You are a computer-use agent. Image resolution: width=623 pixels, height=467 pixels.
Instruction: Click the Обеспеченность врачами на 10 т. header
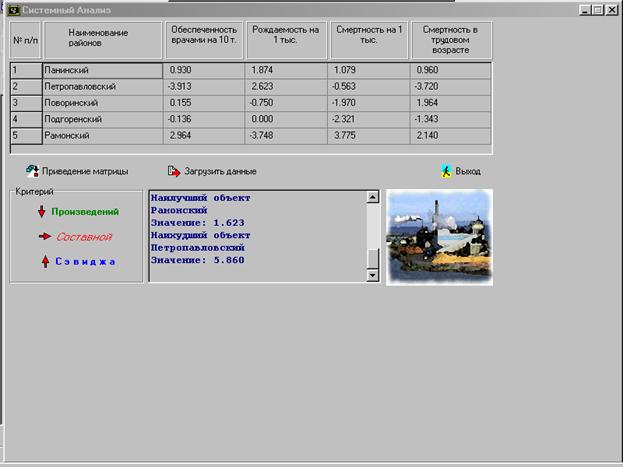204,38
